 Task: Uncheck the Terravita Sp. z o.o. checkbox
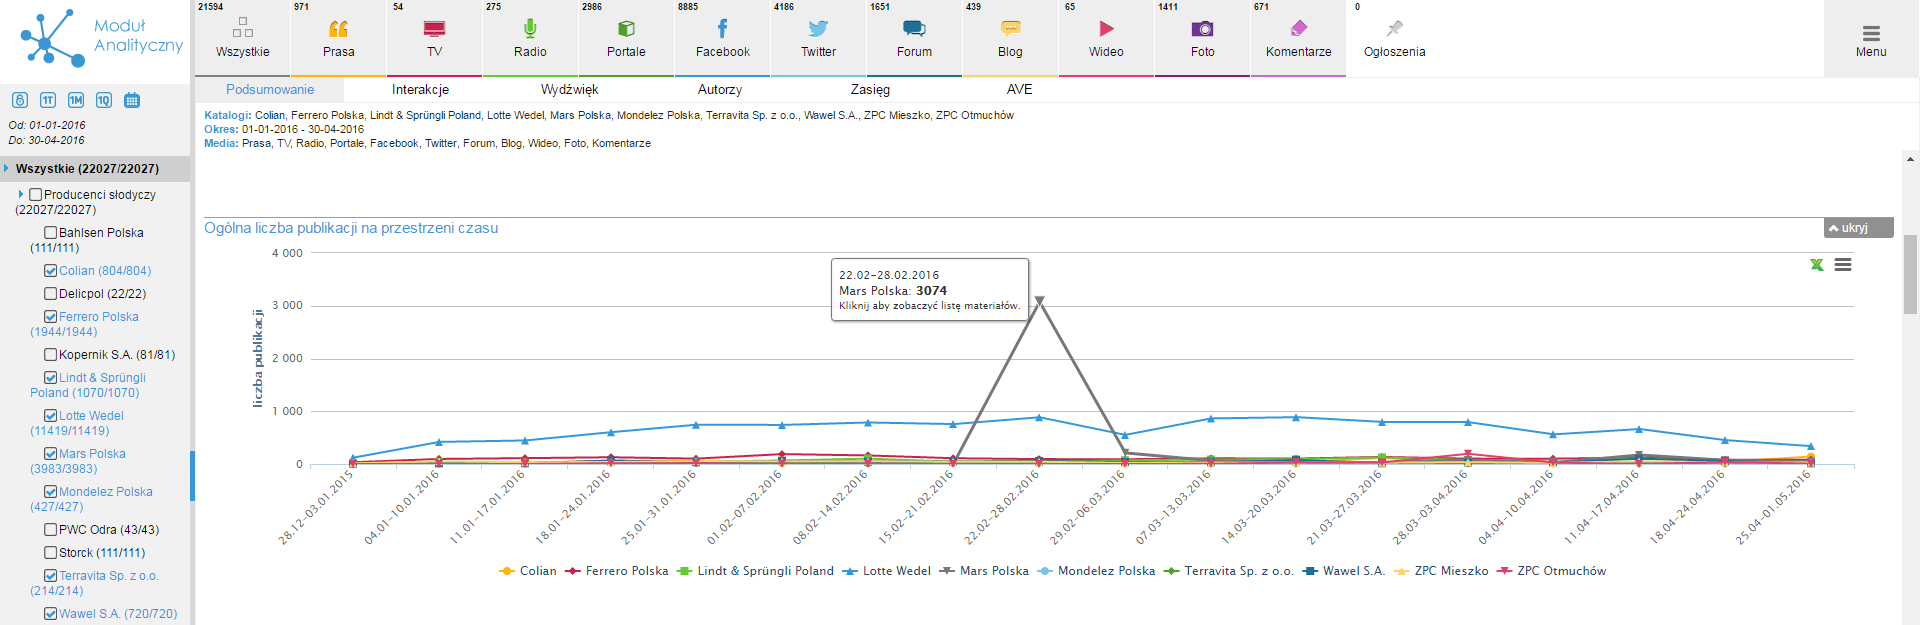click(x=50, y=576)
